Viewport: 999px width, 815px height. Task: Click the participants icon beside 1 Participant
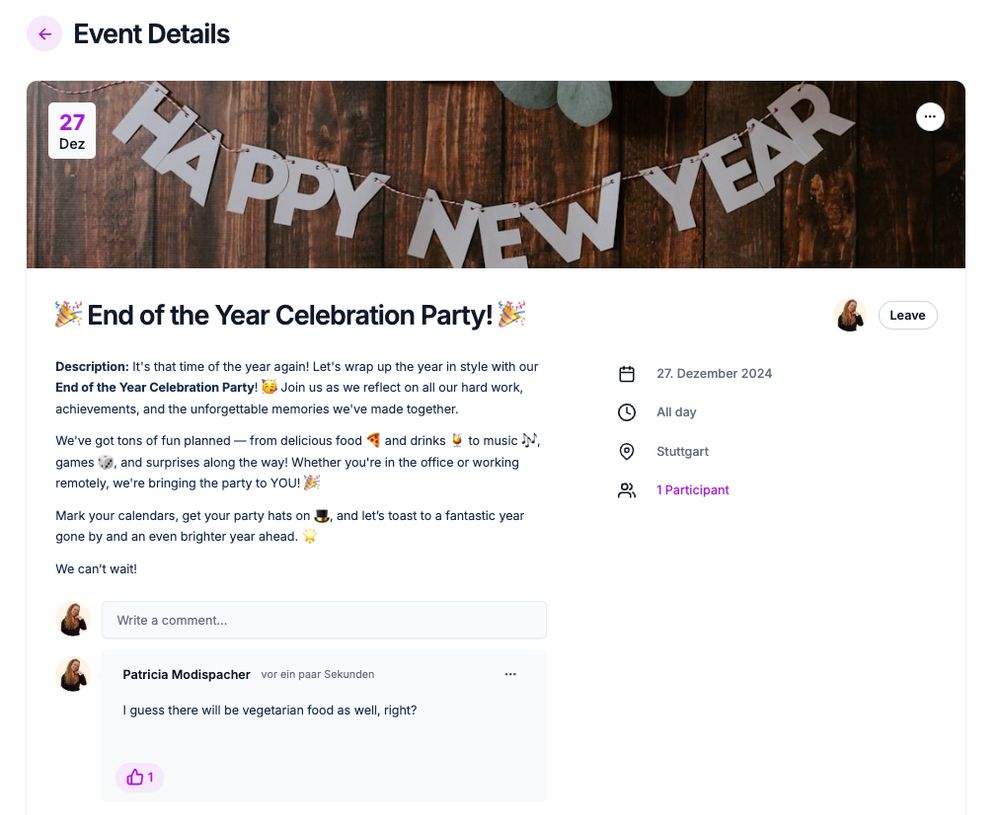click(x=627, y=489)
